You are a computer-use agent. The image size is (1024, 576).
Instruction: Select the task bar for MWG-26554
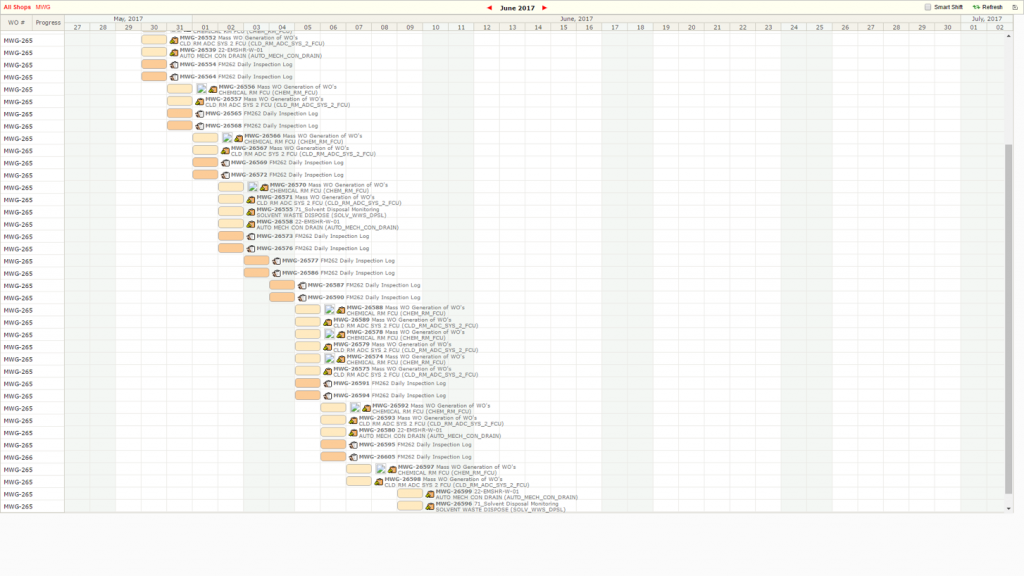pos(154,65)
